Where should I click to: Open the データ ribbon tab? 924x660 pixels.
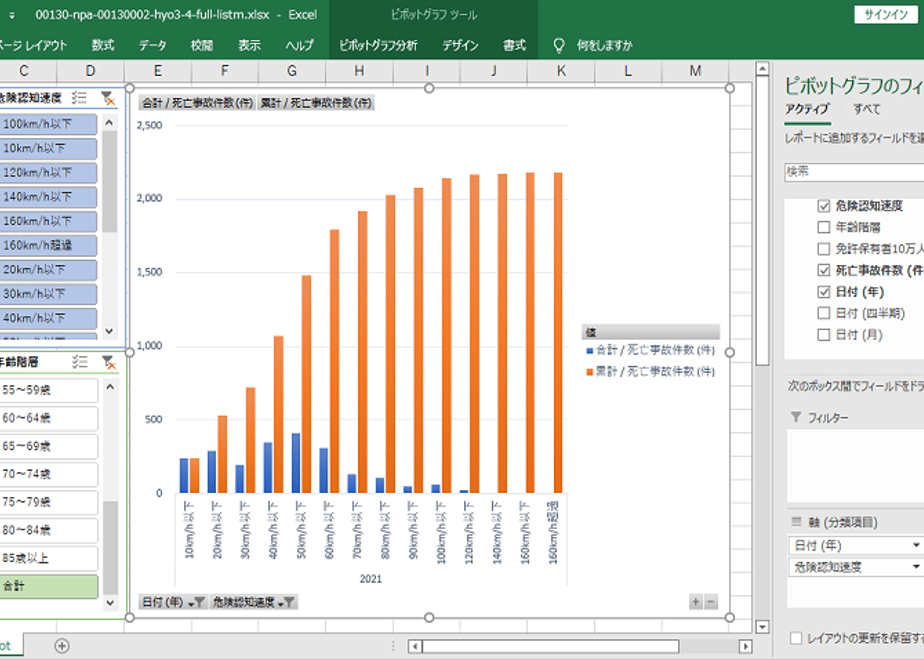tap(153, 45)
